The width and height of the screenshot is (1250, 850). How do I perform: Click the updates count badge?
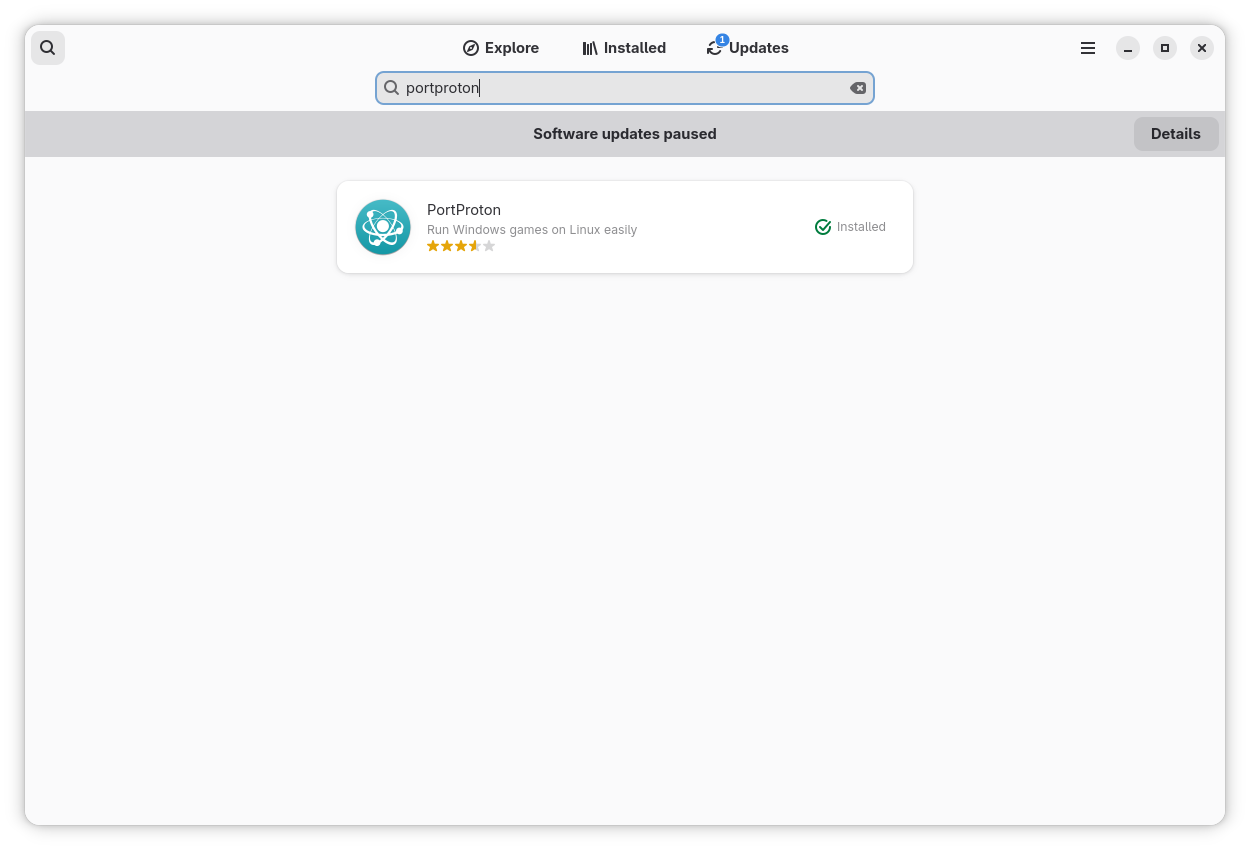click(x=722, y=40)
